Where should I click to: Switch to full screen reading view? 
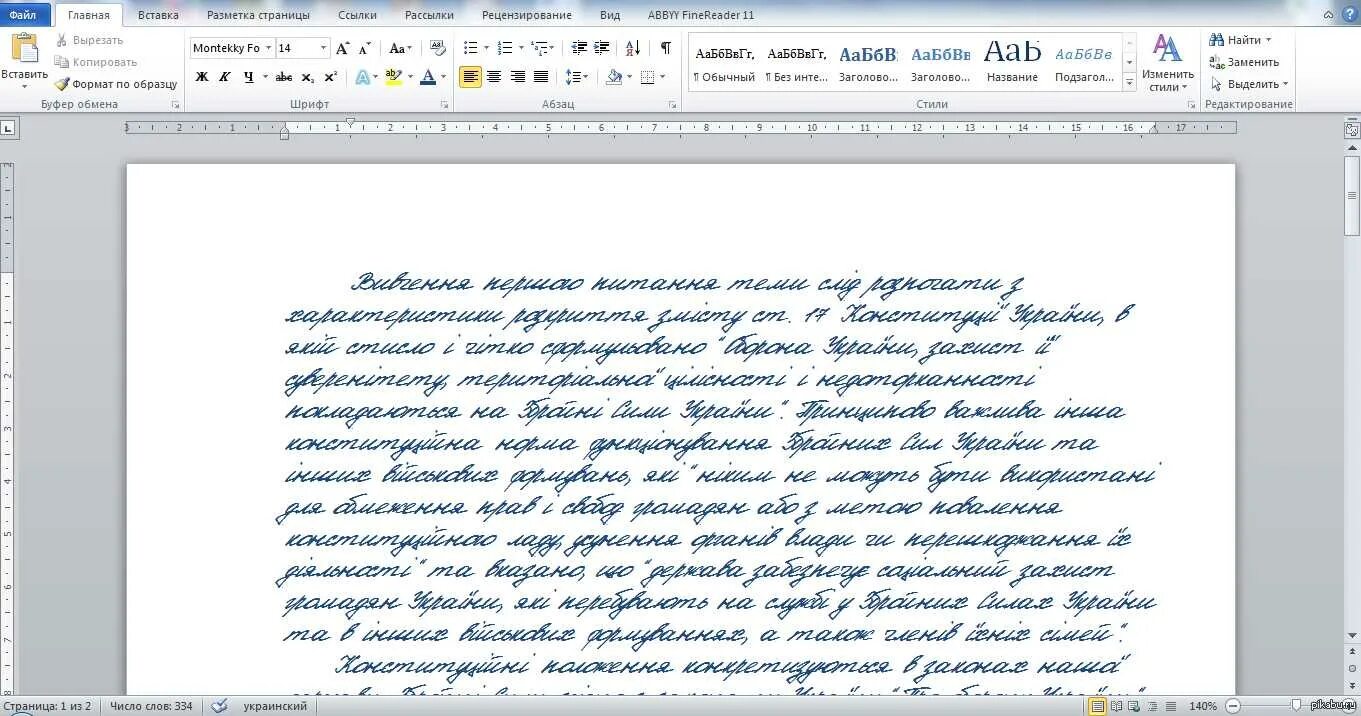tap(1116, 706)
